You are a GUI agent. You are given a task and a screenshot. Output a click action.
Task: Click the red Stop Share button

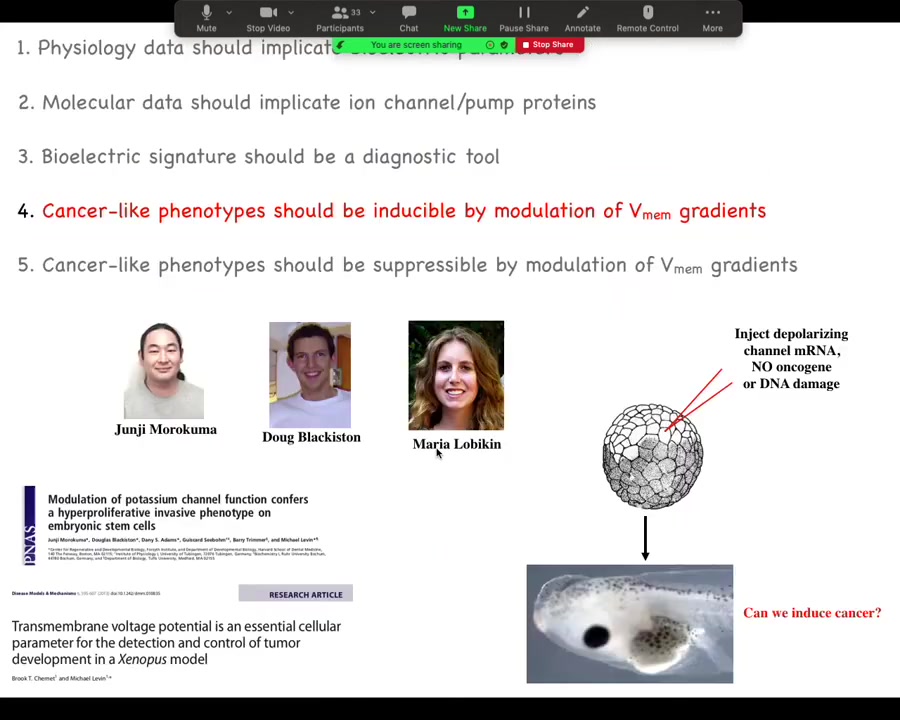click(x=548, y=45)
